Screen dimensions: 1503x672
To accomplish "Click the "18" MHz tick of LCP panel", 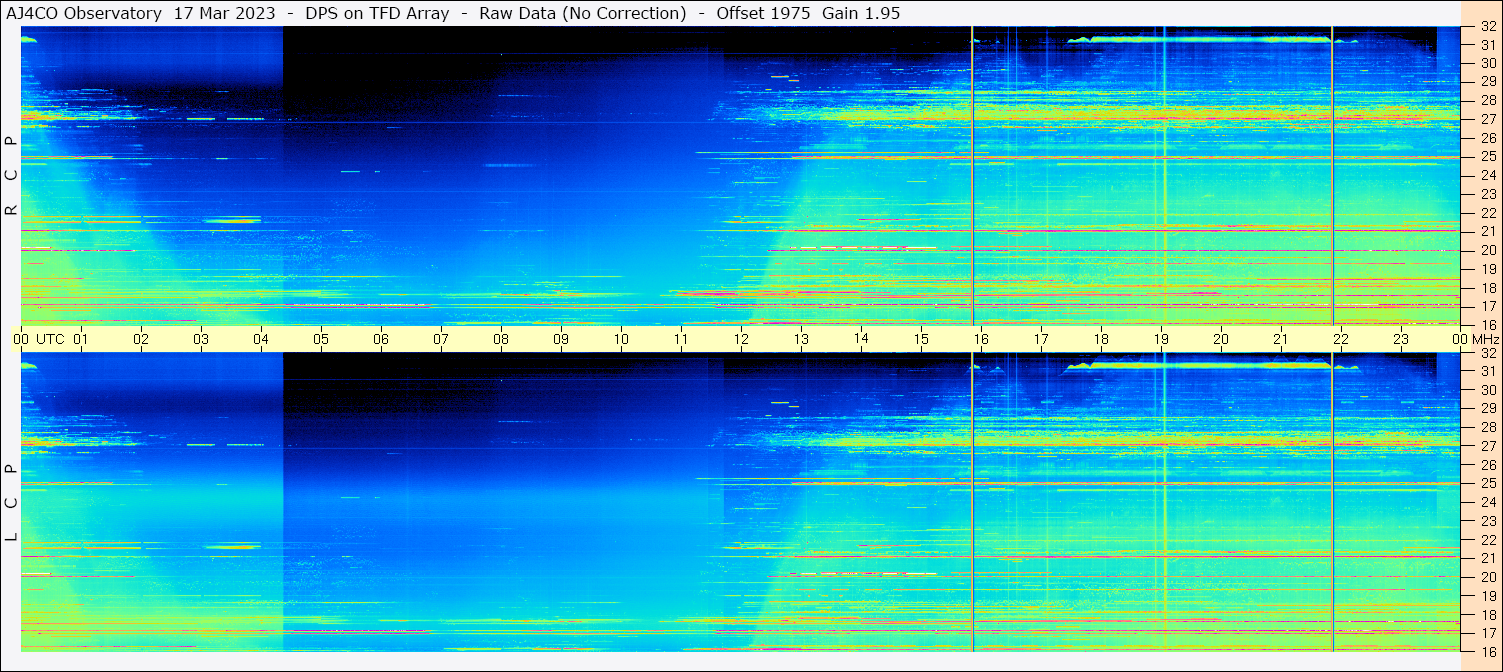I will 1487,615.
